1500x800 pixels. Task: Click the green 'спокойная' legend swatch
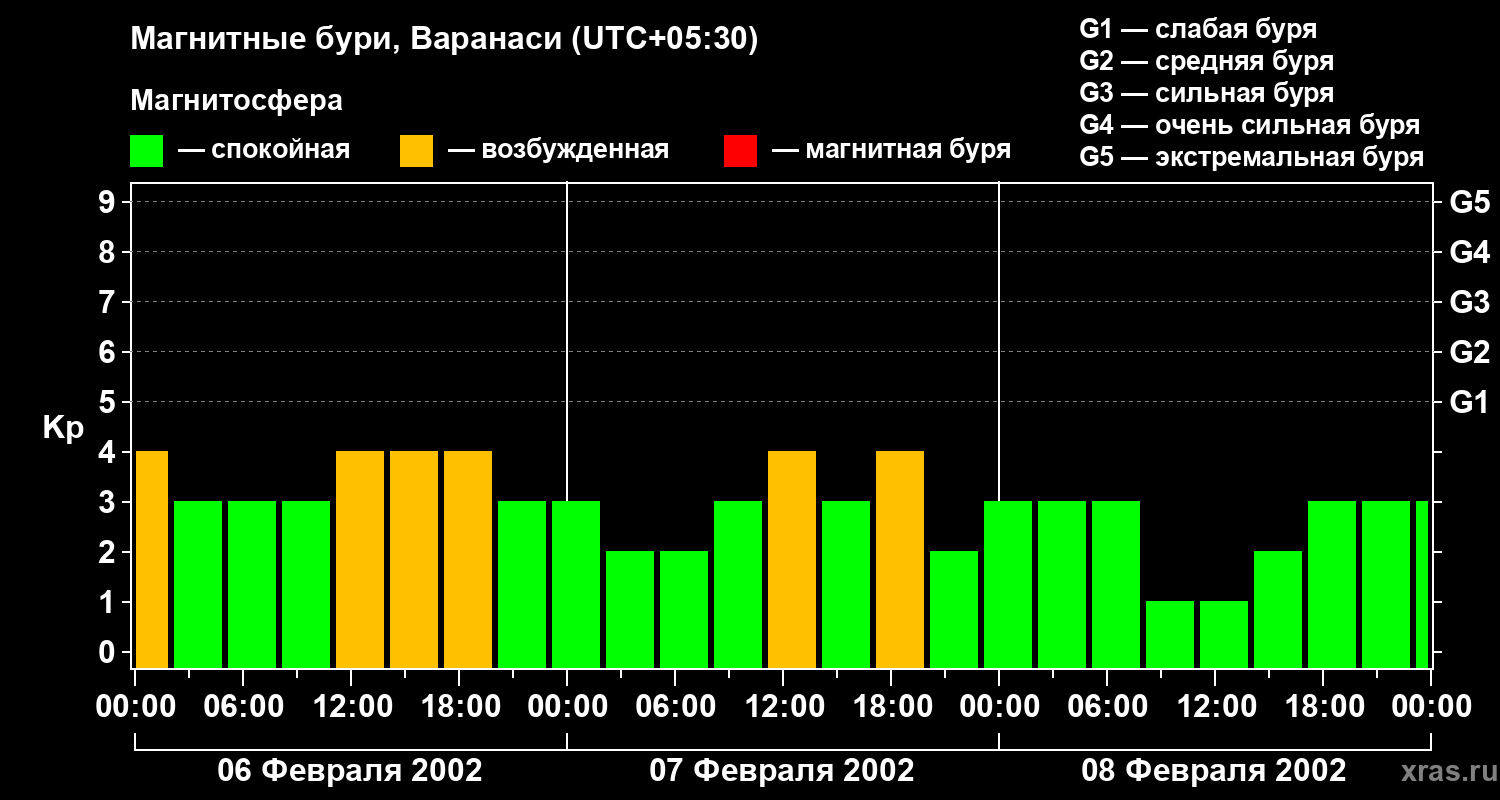pyautogui.click(x=147, y=151)
